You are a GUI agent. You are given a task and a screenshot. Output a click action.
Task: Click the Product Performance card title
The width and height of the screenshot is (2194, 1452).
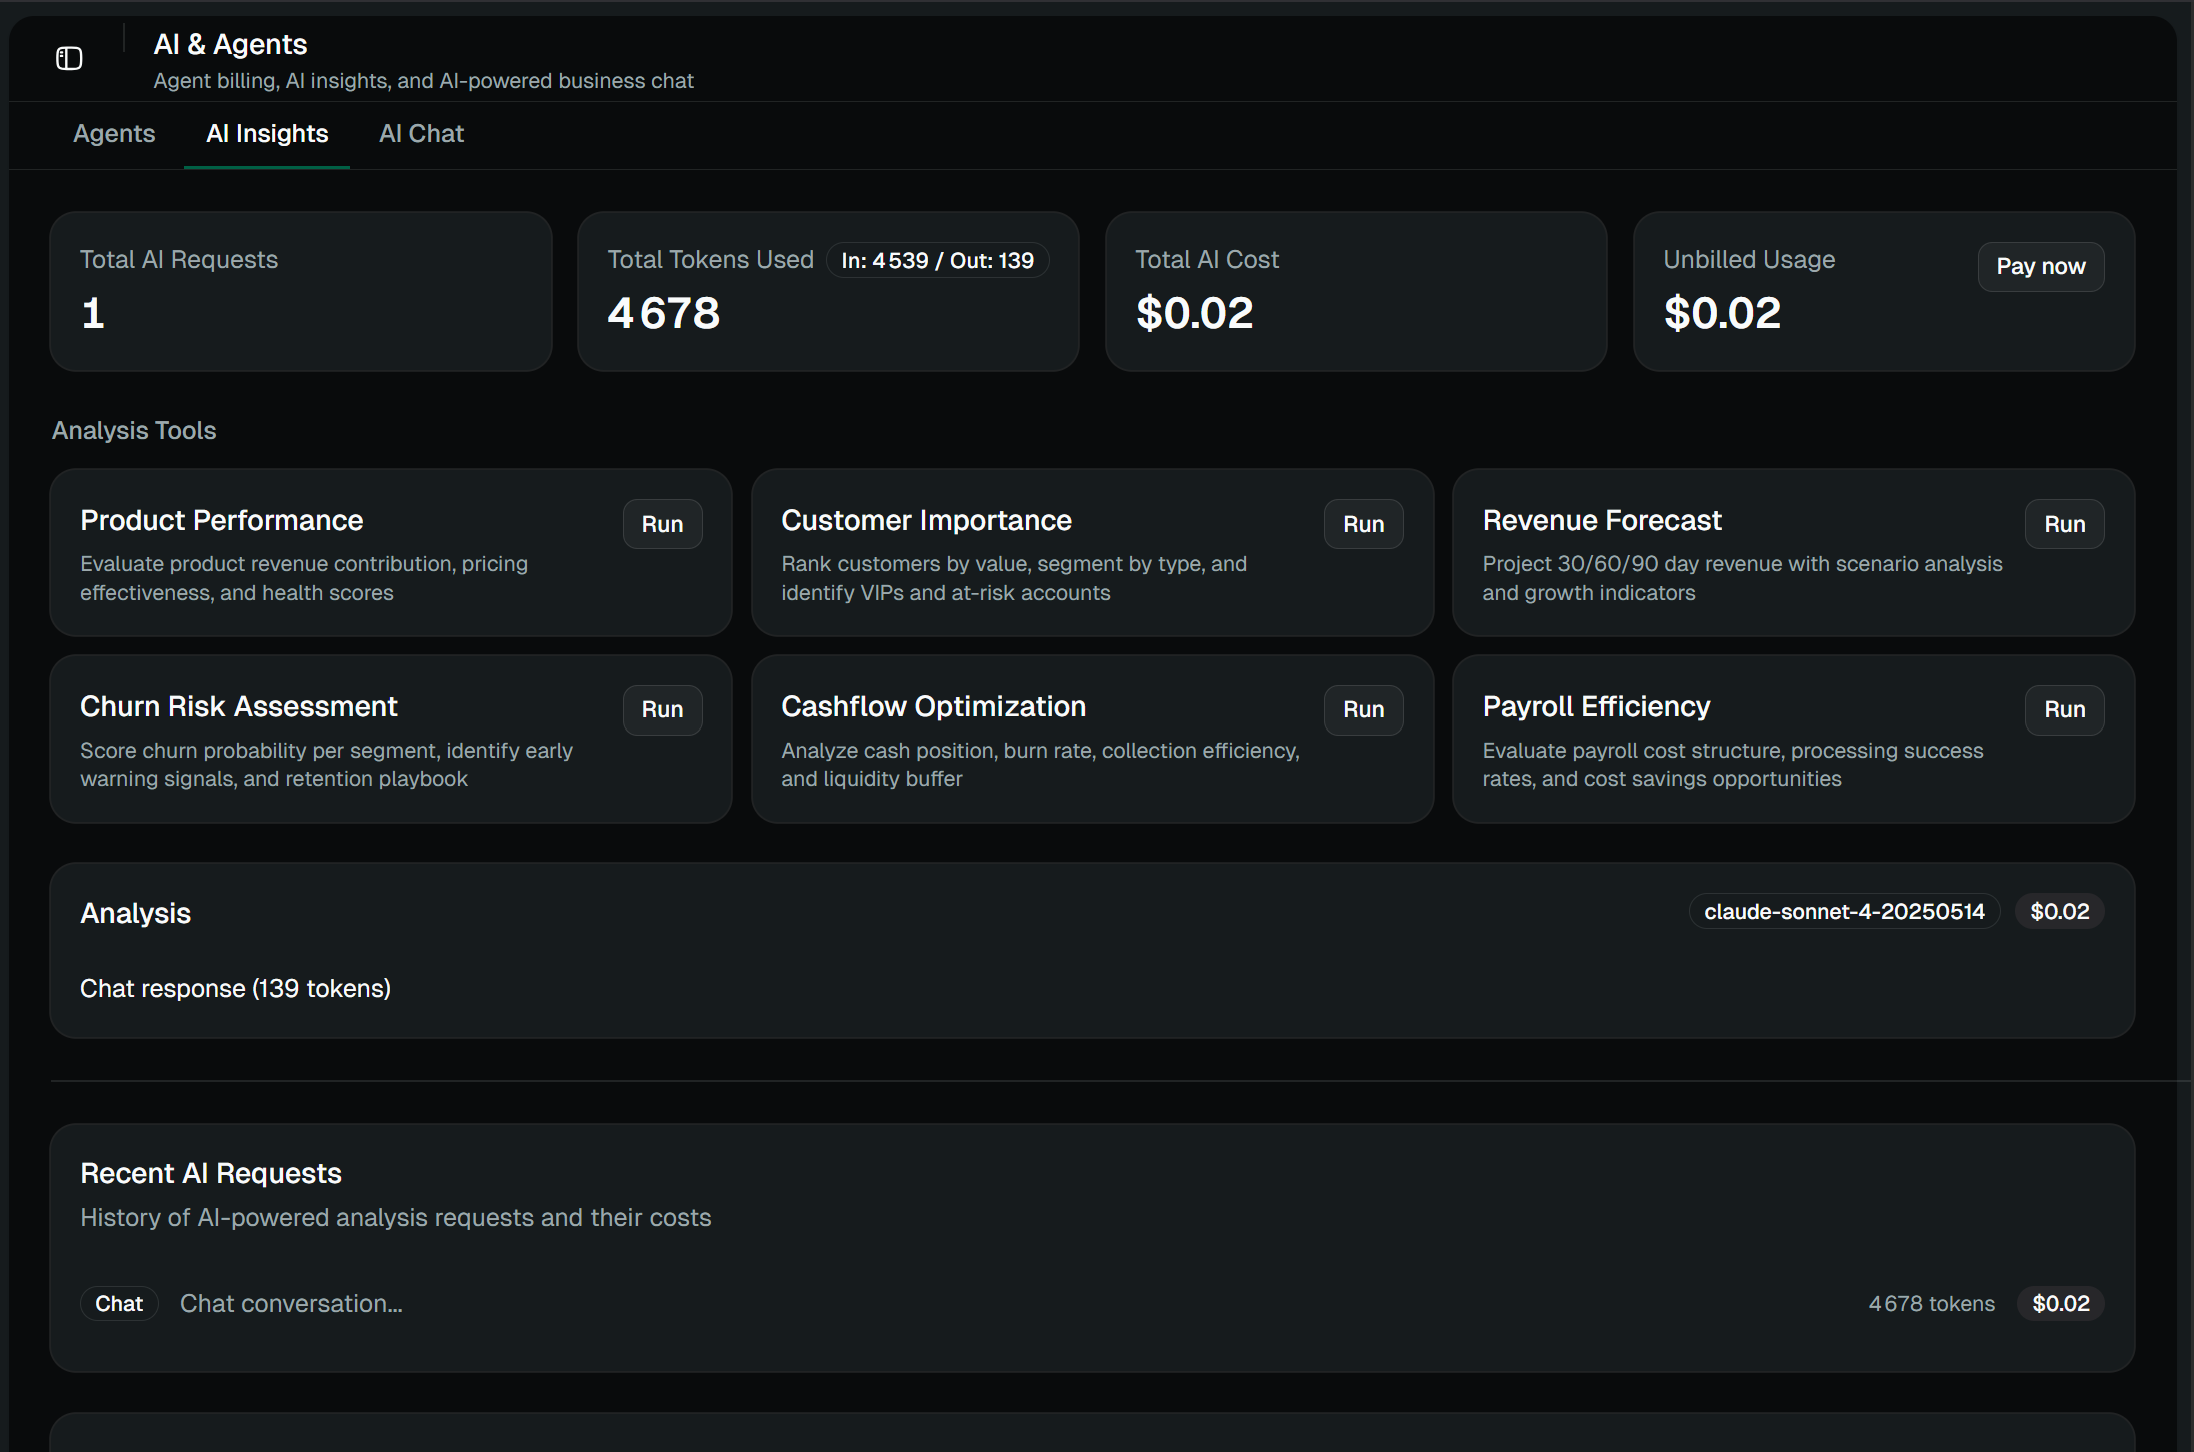point(221,521)
